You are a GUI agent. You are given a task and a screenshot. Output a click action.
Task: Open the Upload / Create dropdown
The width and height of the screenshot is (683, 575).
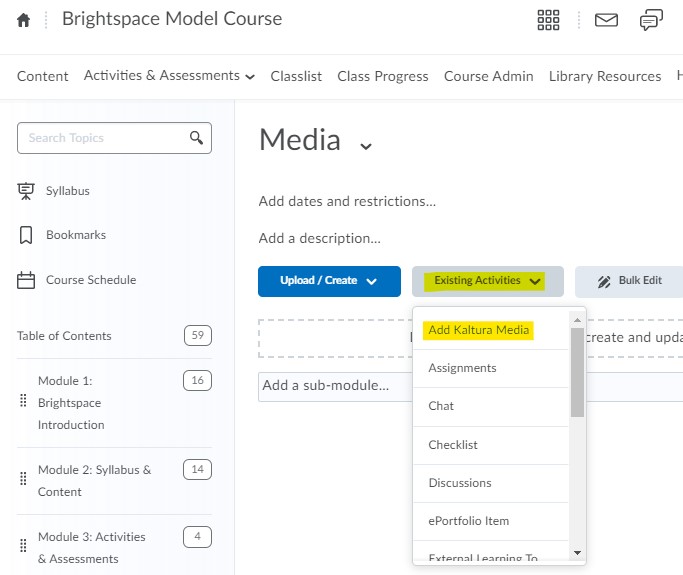click(x=329, y=281)
